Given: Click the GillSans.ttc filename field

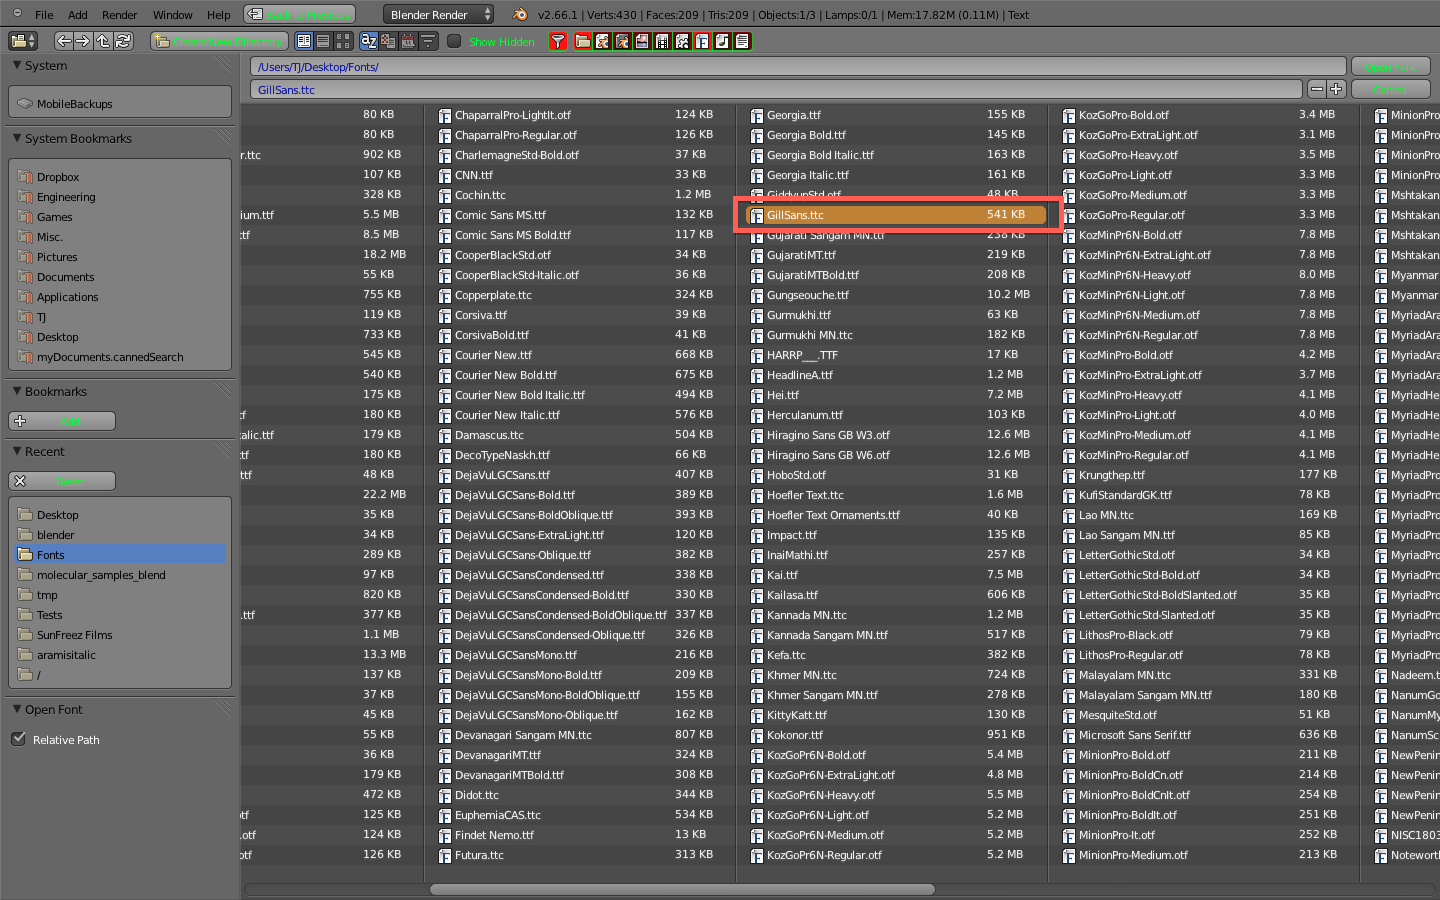Looking at the screenshot, I should click(x=776, y=89).
